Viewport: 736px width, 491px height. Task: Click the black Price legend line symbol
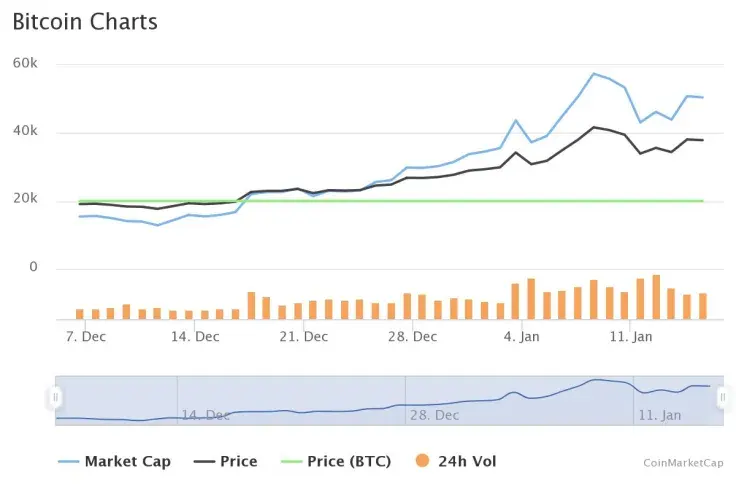[204, 462]
